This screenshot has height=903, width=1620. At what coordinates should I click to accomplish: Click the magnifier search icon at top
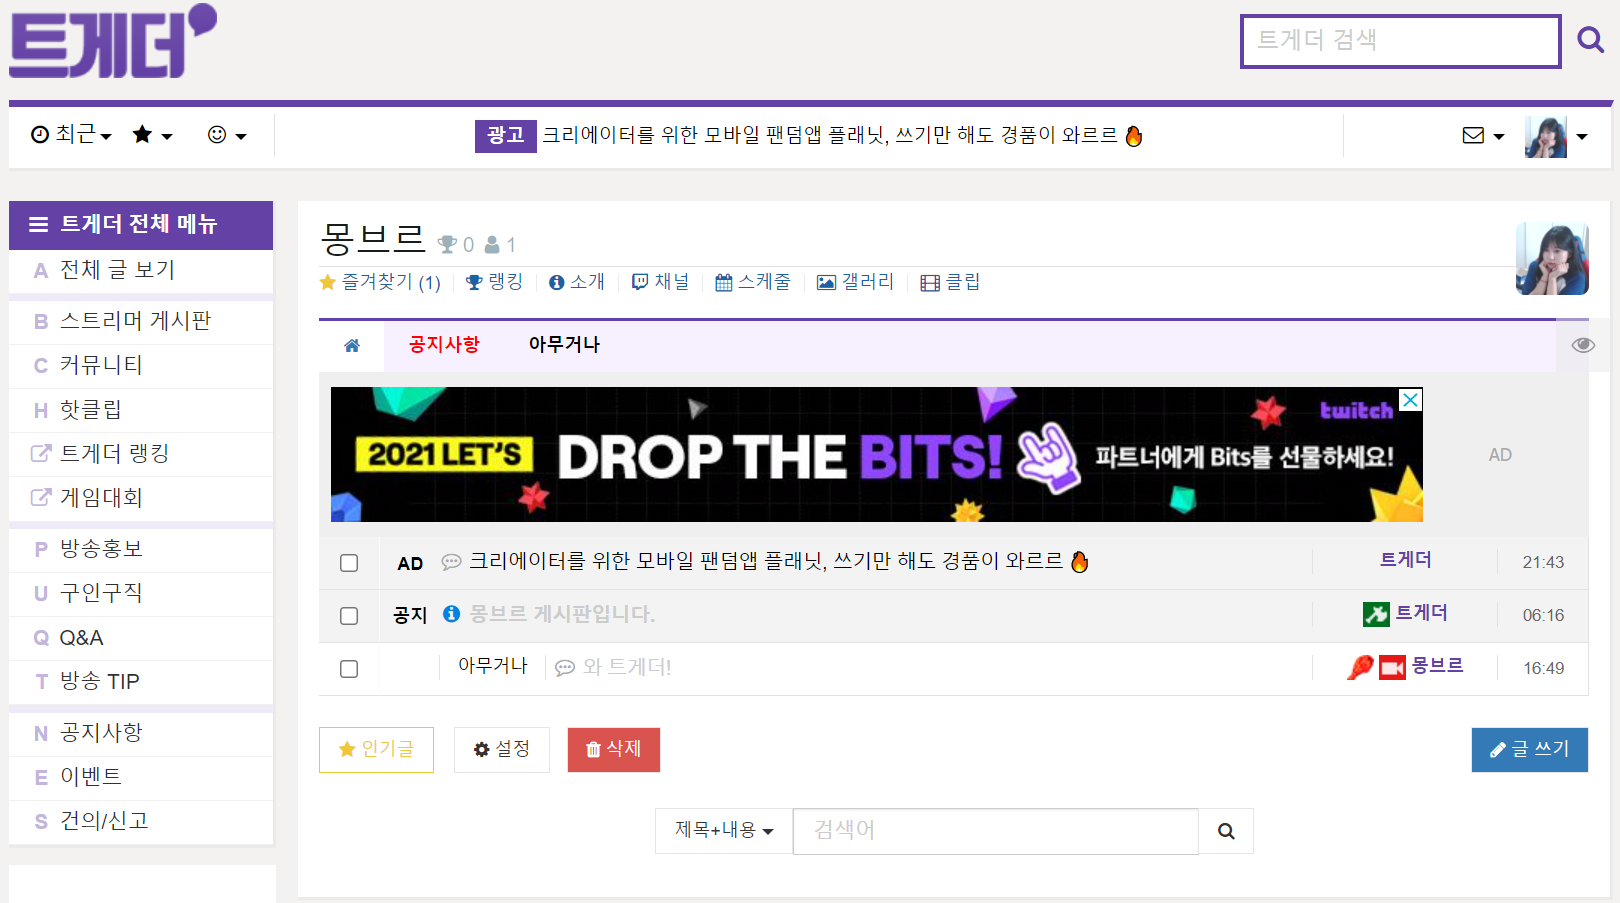point(1590,40)
